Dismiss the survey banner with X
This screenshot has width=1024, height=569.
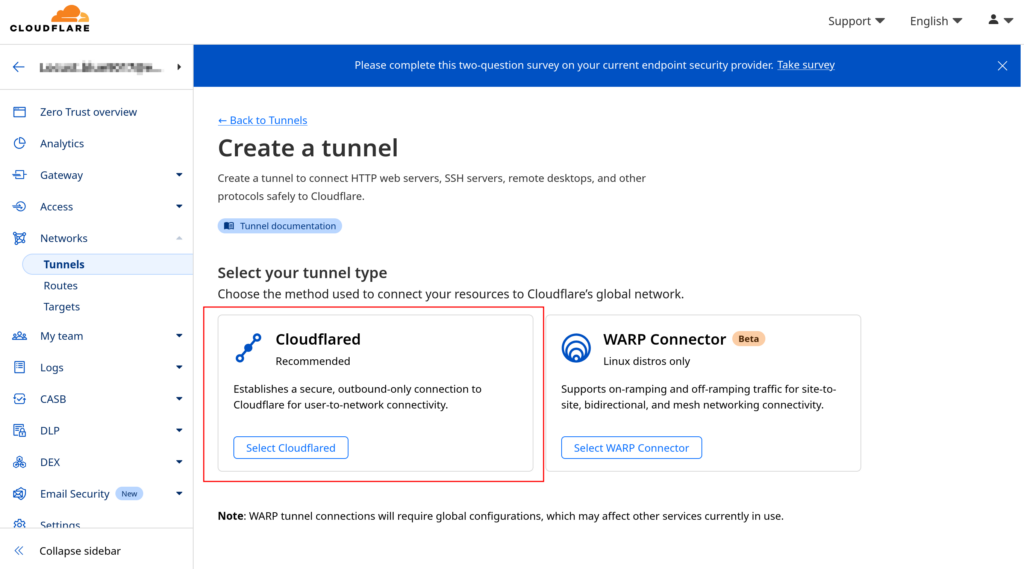[x=1002, y=65]
